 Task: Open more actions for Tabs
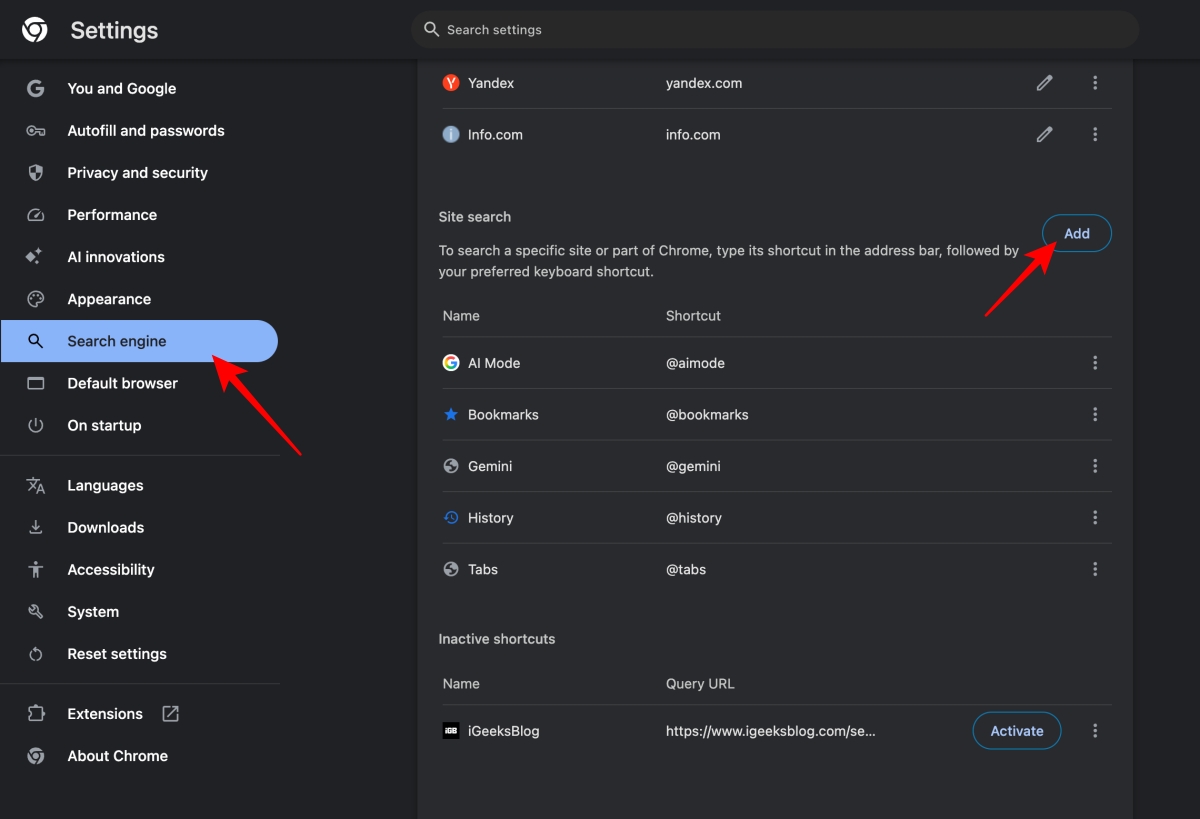(1095, 569)
